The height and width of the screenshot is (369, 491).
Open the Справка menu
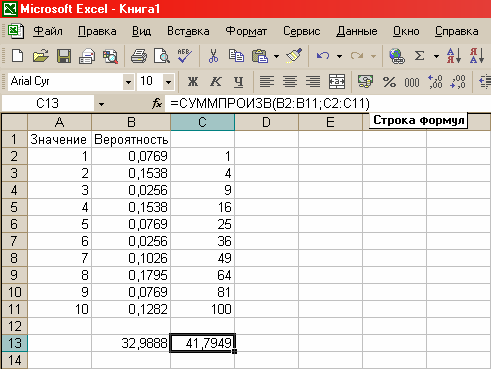coord(457,31)
